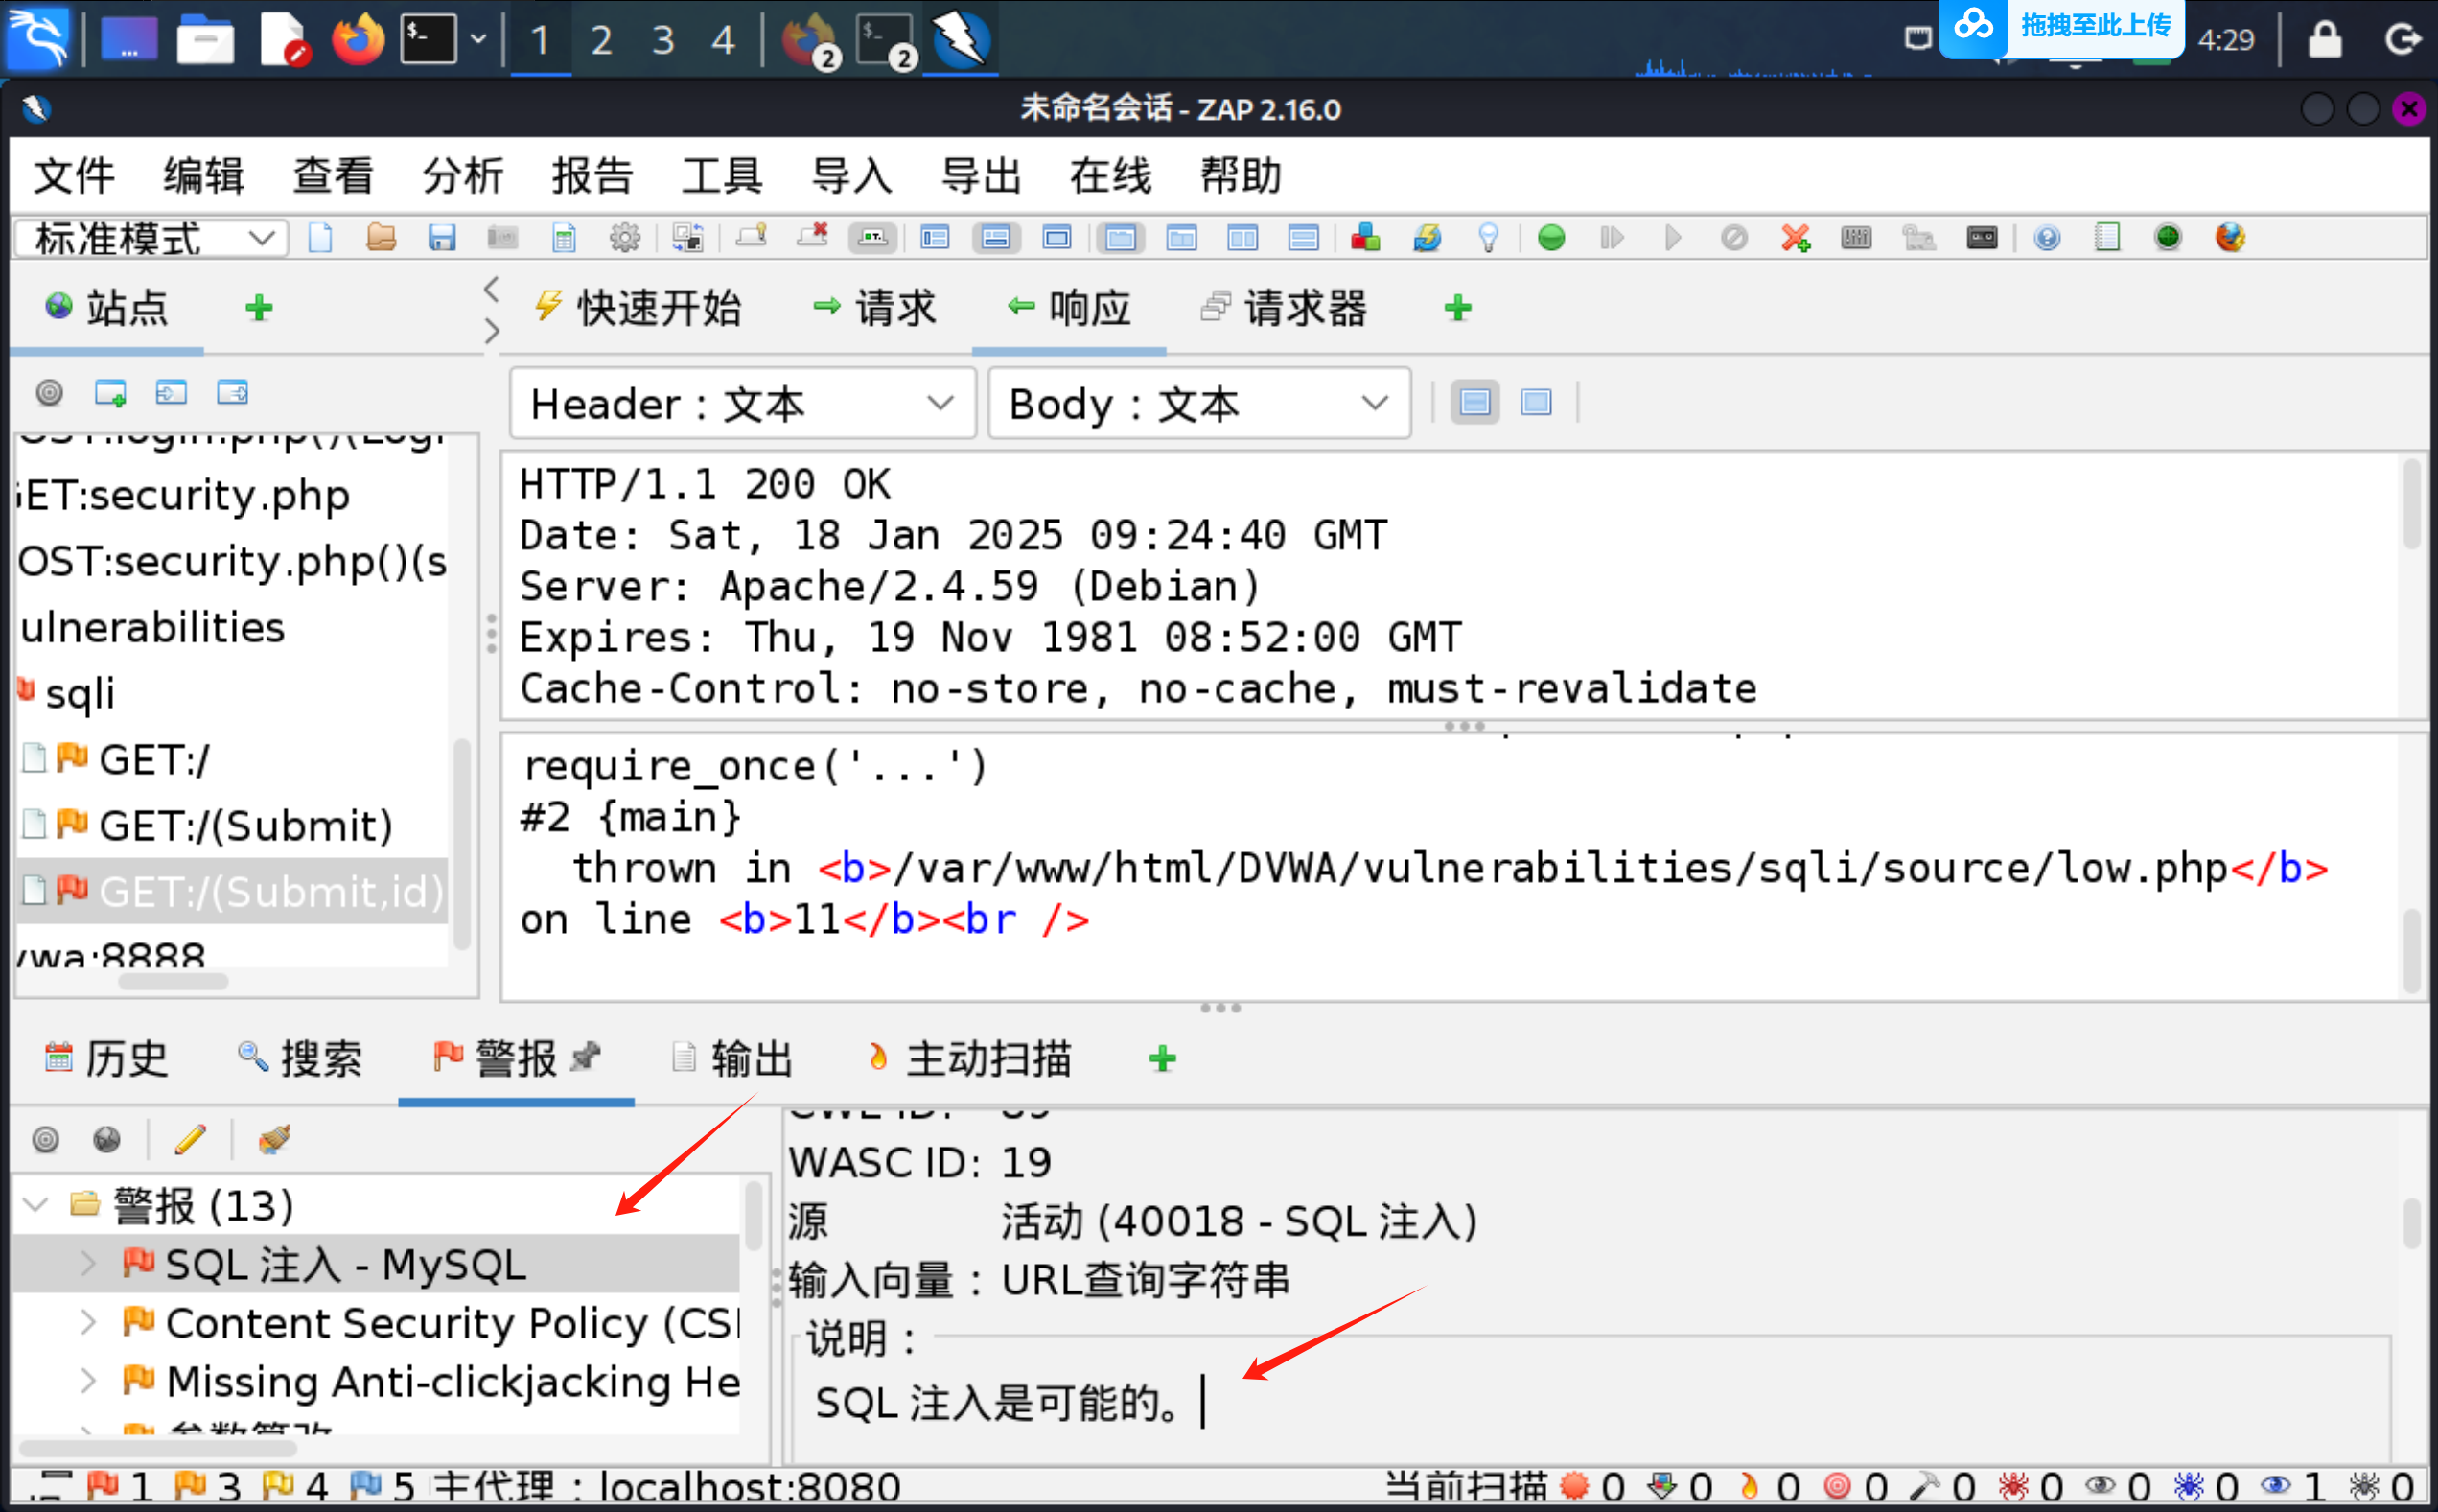Click the sites tree horizontal scrollbar

click(172, 982)
